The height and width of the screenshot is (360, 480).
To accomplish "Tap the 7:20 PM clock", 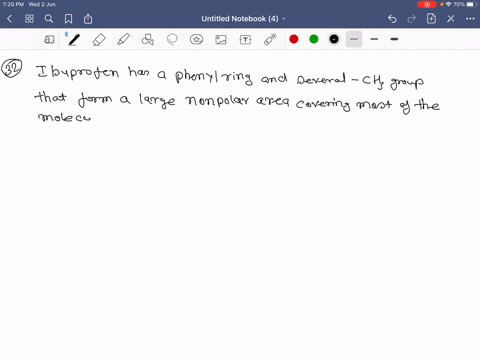I will click(13, 4).
